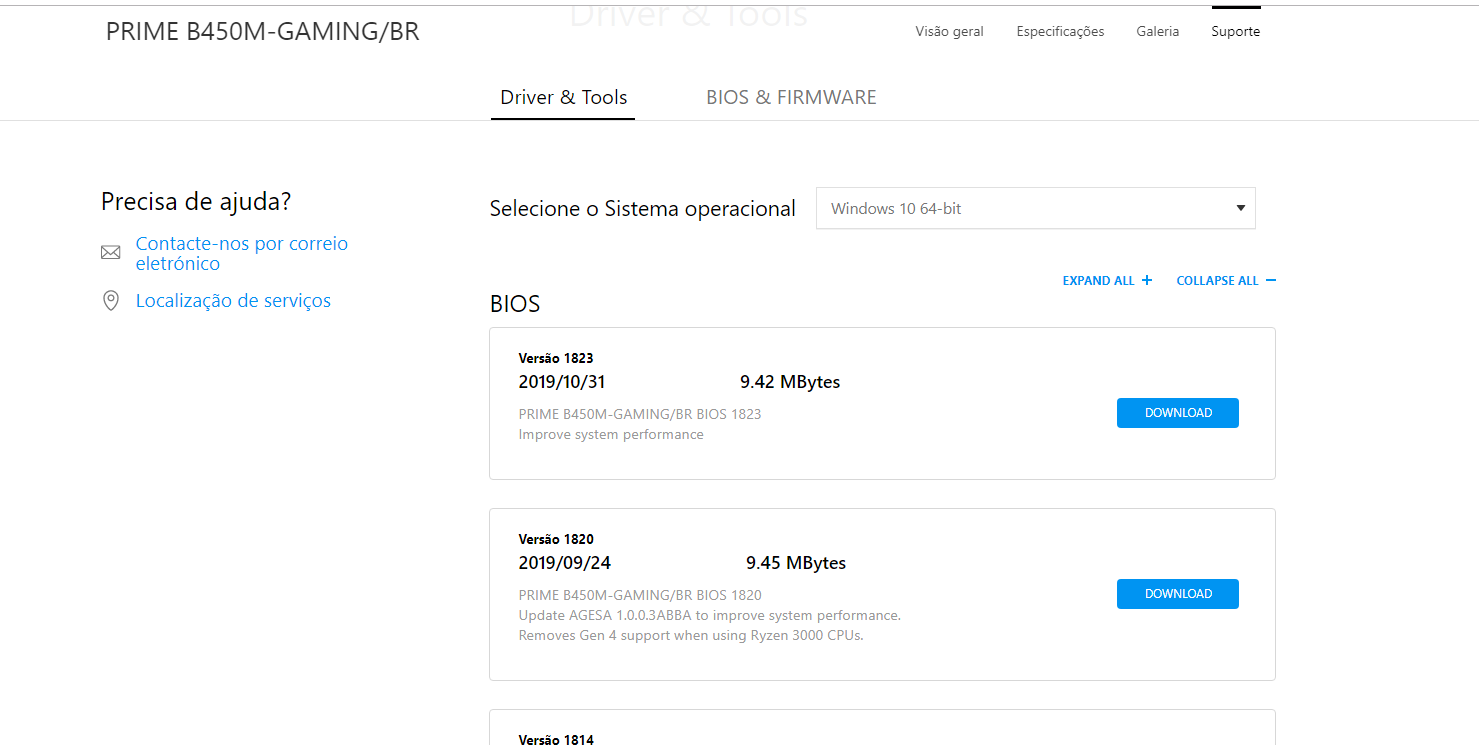
Task: Collapse all sections with COLLAPSE ALL
Action: [1226, 281]
